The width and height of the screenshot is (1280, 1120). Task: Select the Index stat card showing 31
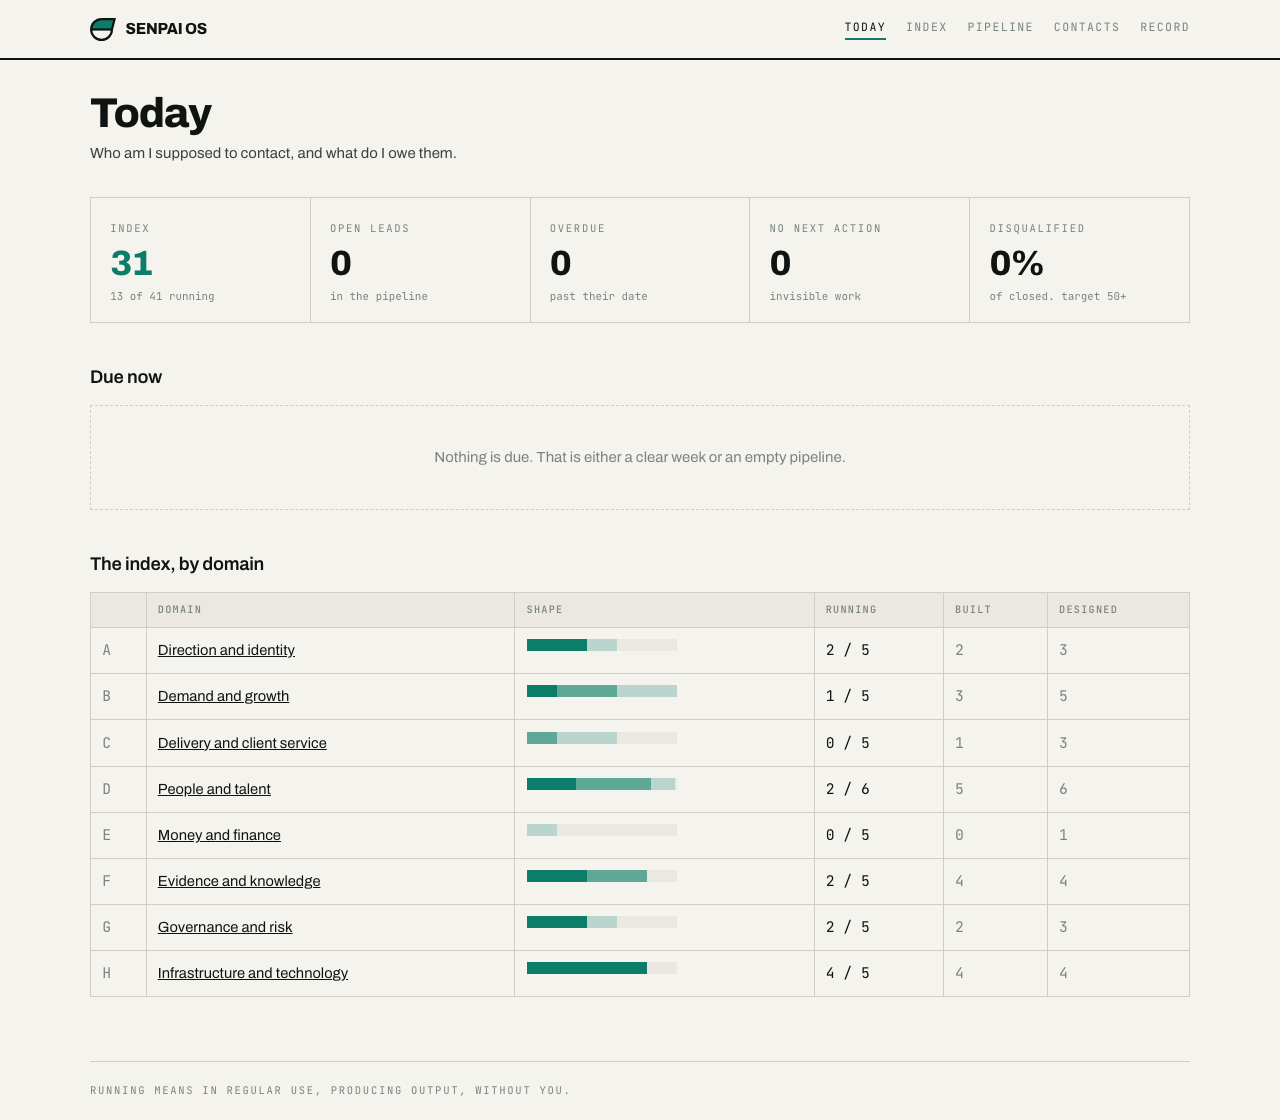point(200,260)
